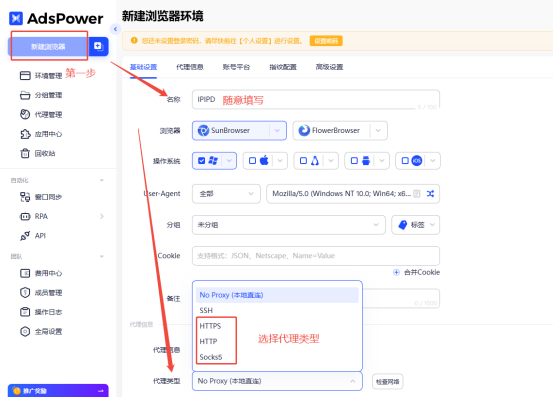
Task: Switch to the 指纹配置 tab
Action: [283, 67]
